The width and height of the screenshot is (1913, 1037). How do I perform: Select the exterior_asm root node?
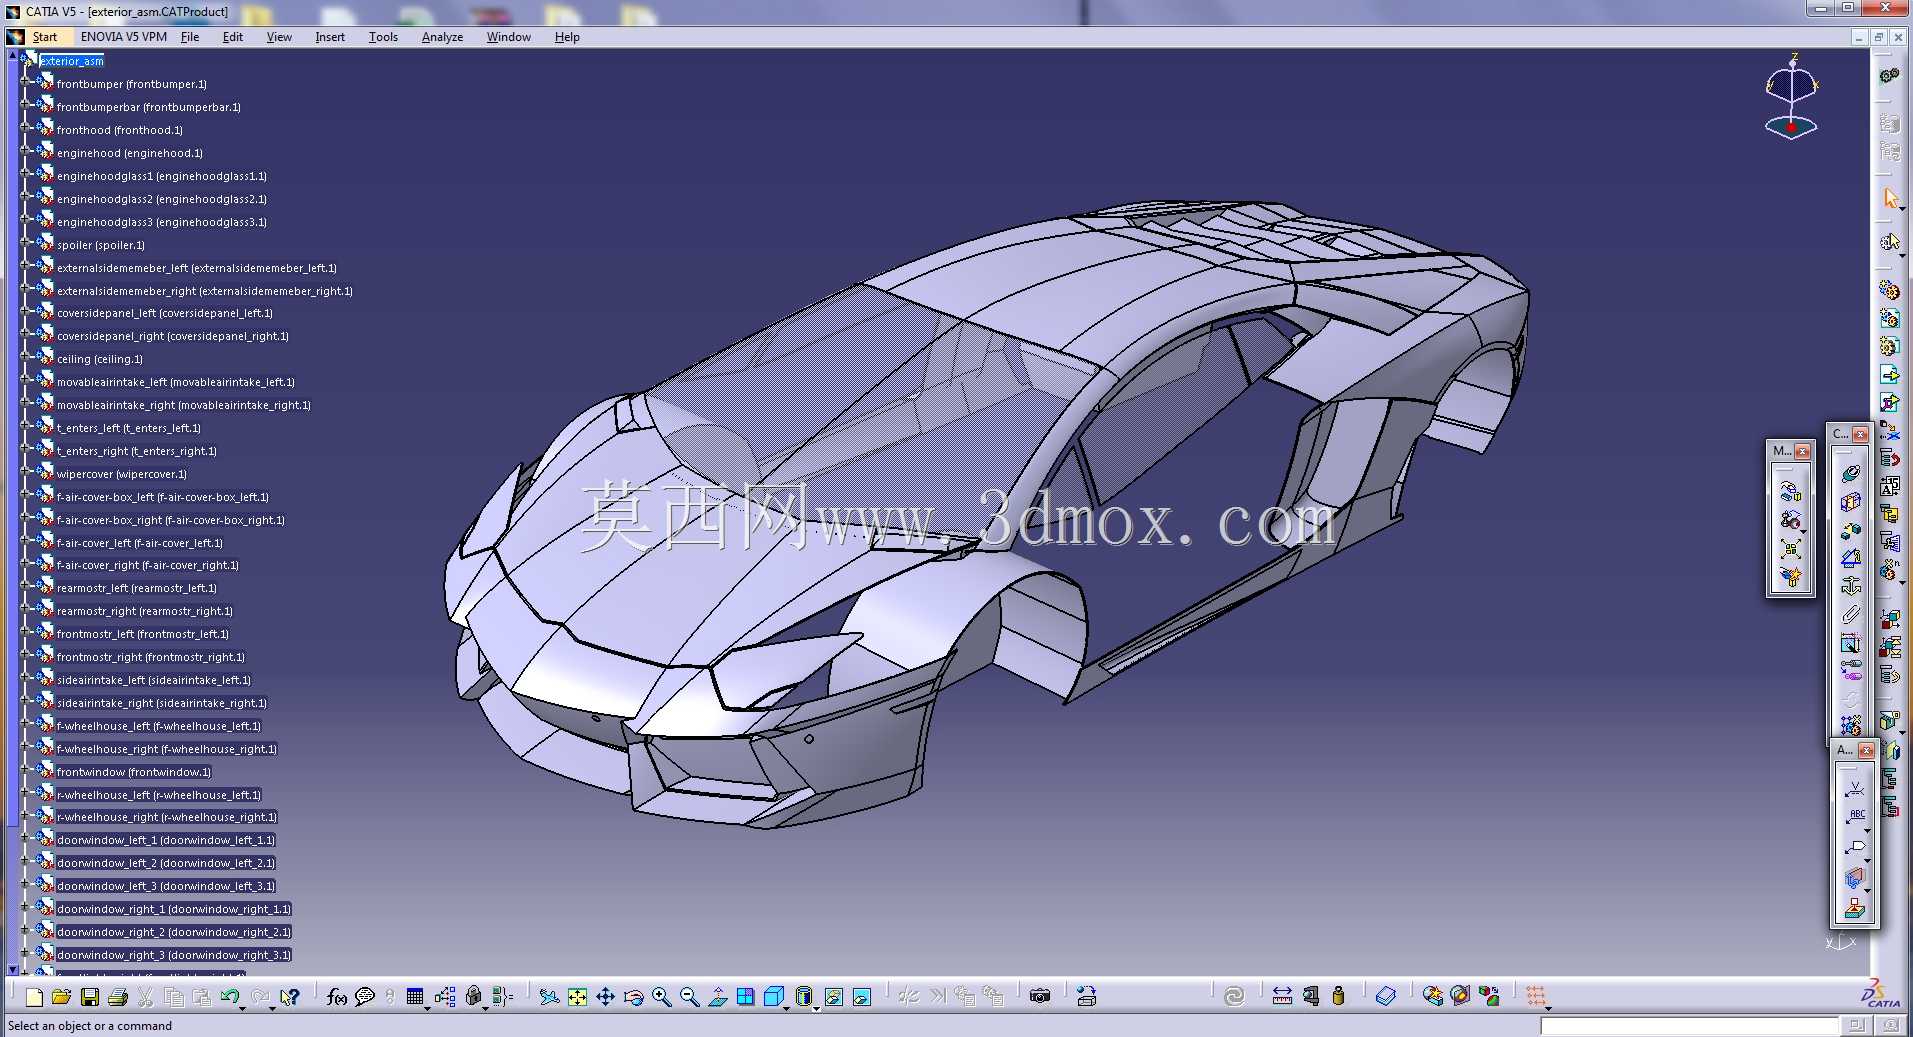[71, 61]
